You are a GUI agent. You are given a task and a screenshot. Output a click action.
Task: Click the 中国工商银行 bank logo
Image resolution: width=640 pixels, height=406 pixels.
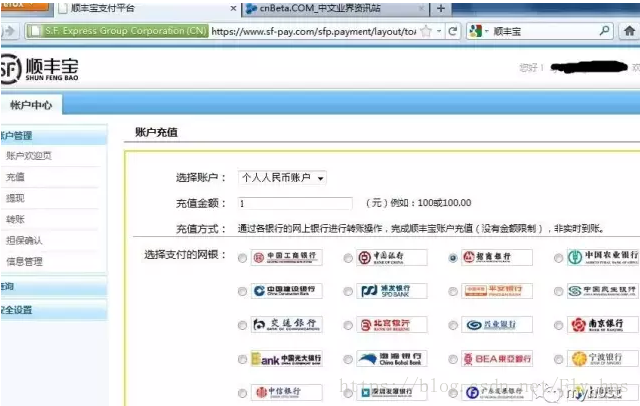click(x=287, y=257)
